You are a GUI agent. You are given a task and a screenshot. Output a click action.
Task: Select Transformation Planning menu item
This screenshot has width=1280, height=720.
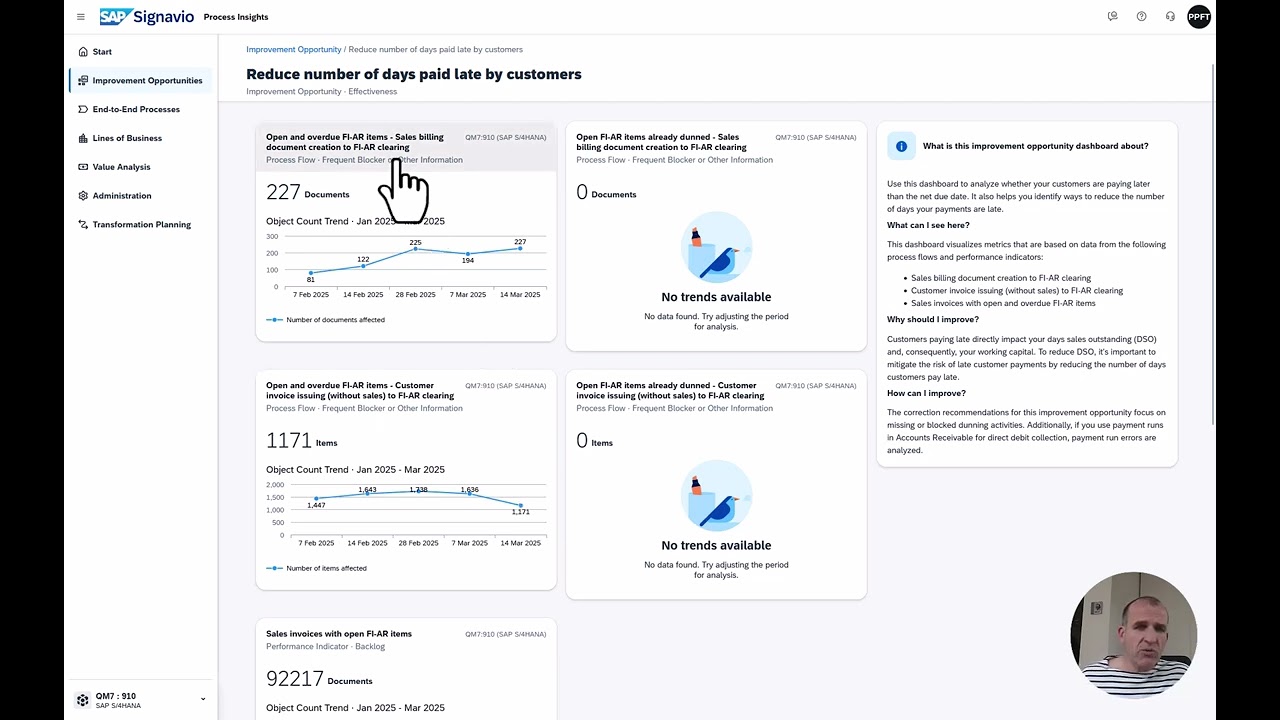(142, 225)
